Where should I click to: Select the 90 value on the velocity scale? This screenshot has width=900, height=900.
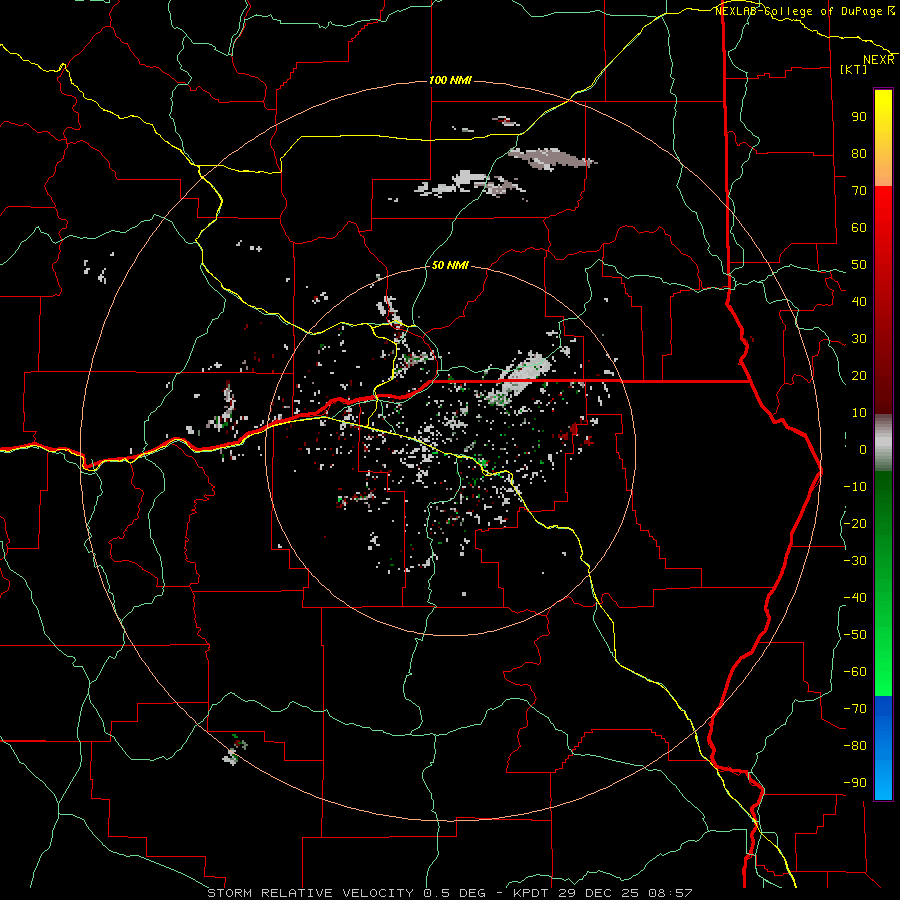coord(859,117)
